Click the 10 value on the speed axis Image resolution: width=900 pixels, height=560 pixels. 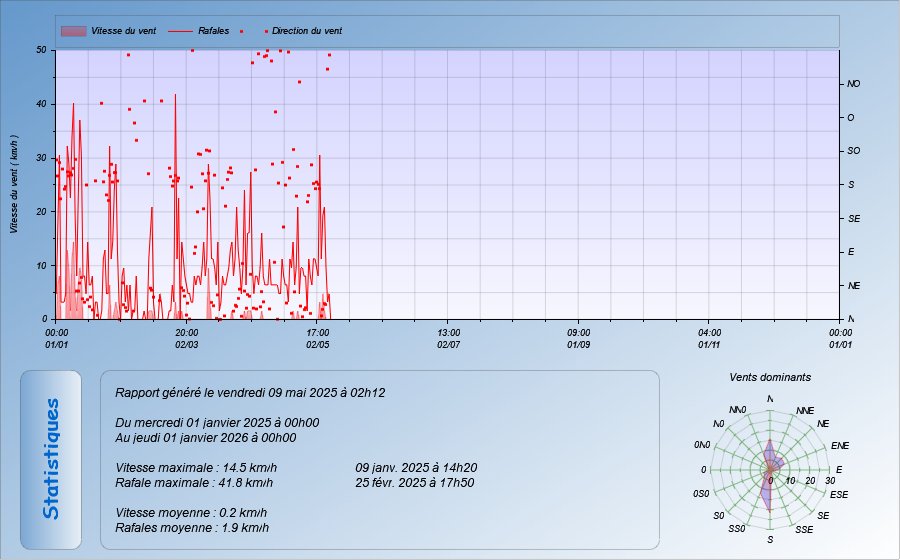tap(41, 265)
